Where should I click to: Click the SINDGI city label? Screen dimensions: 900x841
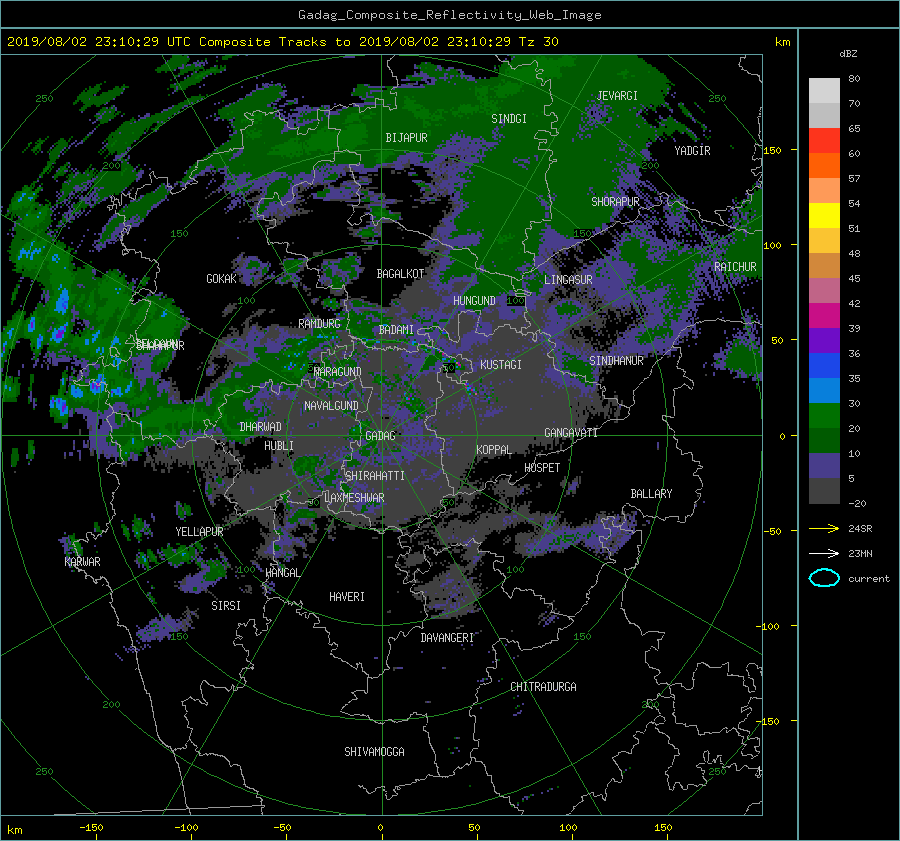(x=509, y=119)
